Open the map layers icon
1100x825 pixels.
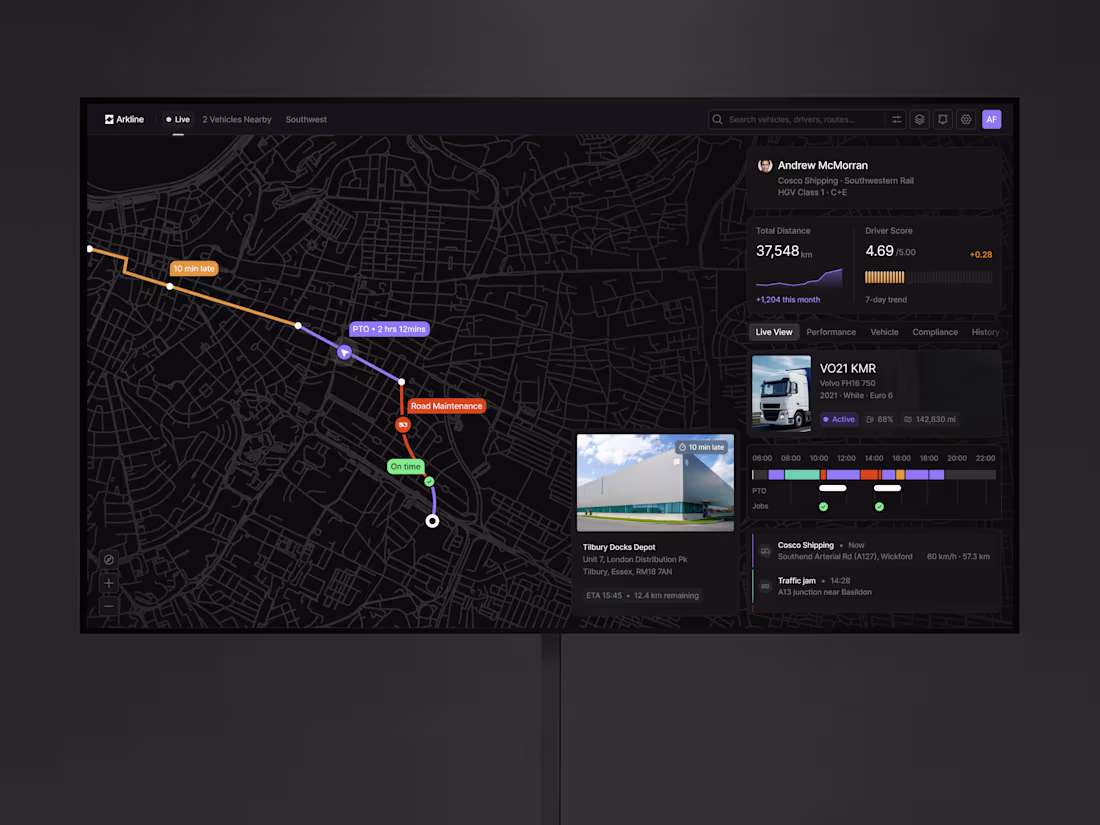(919, 119)
